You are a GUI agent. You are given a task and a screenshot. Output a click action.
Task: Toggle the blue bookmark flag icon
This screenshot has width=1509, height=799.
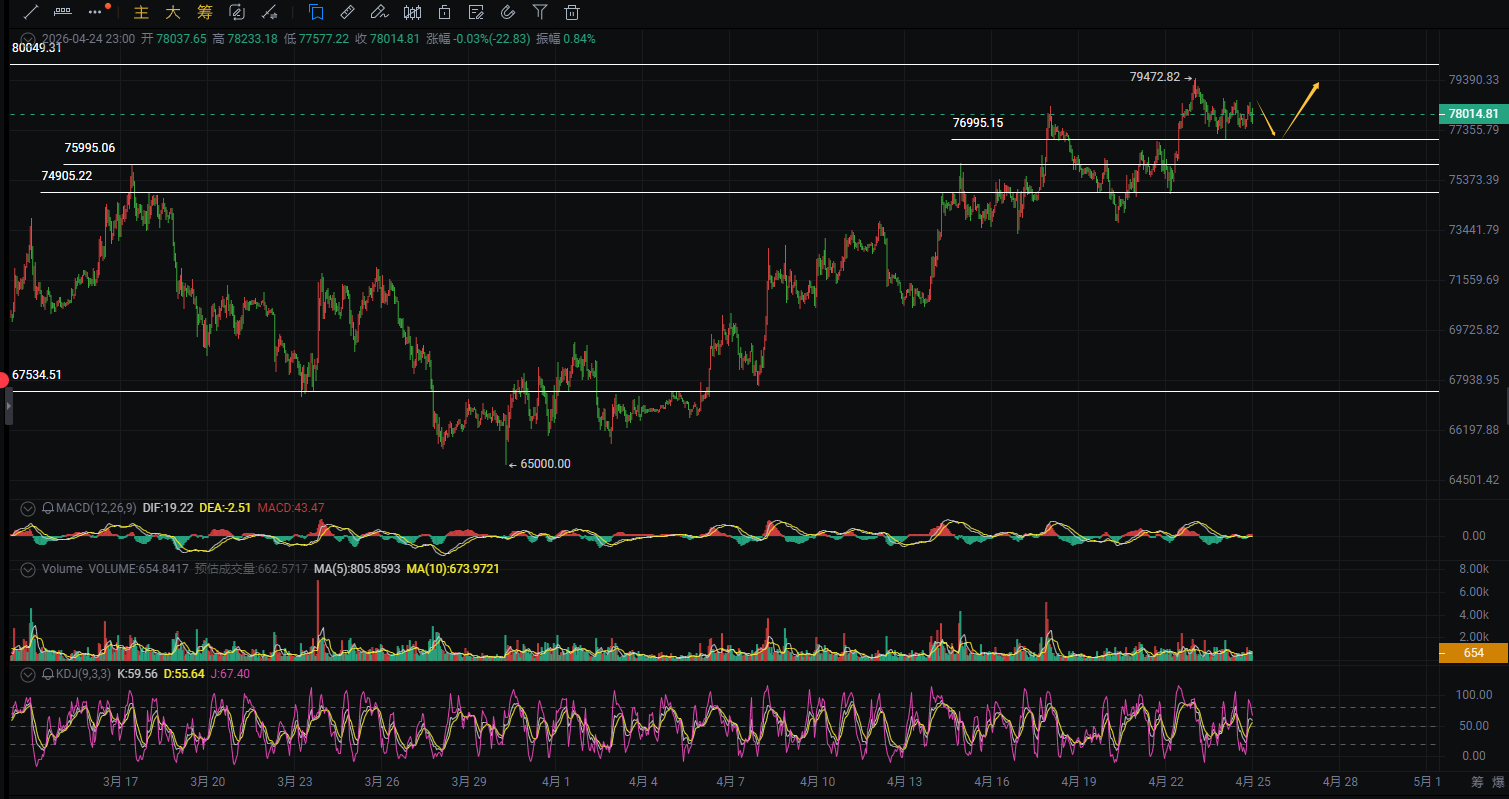[316, 13]
